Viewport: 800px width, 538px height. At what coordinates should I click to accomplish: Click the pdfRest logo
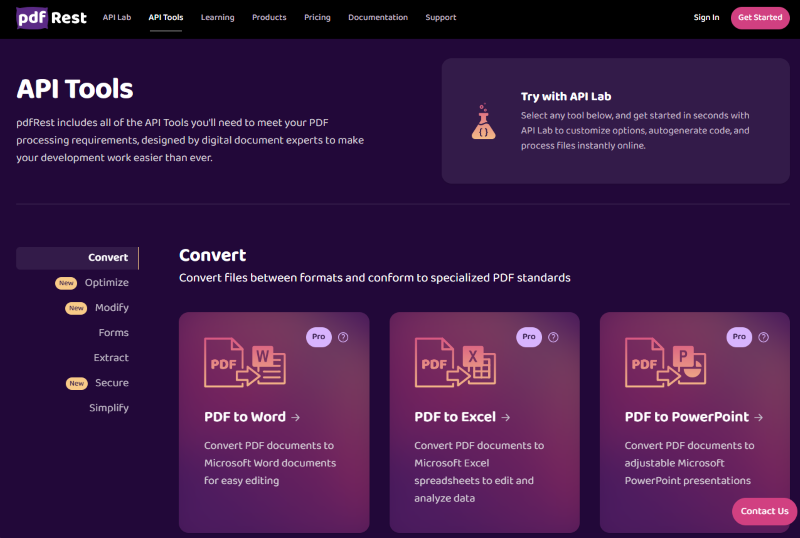click(52, 18)
